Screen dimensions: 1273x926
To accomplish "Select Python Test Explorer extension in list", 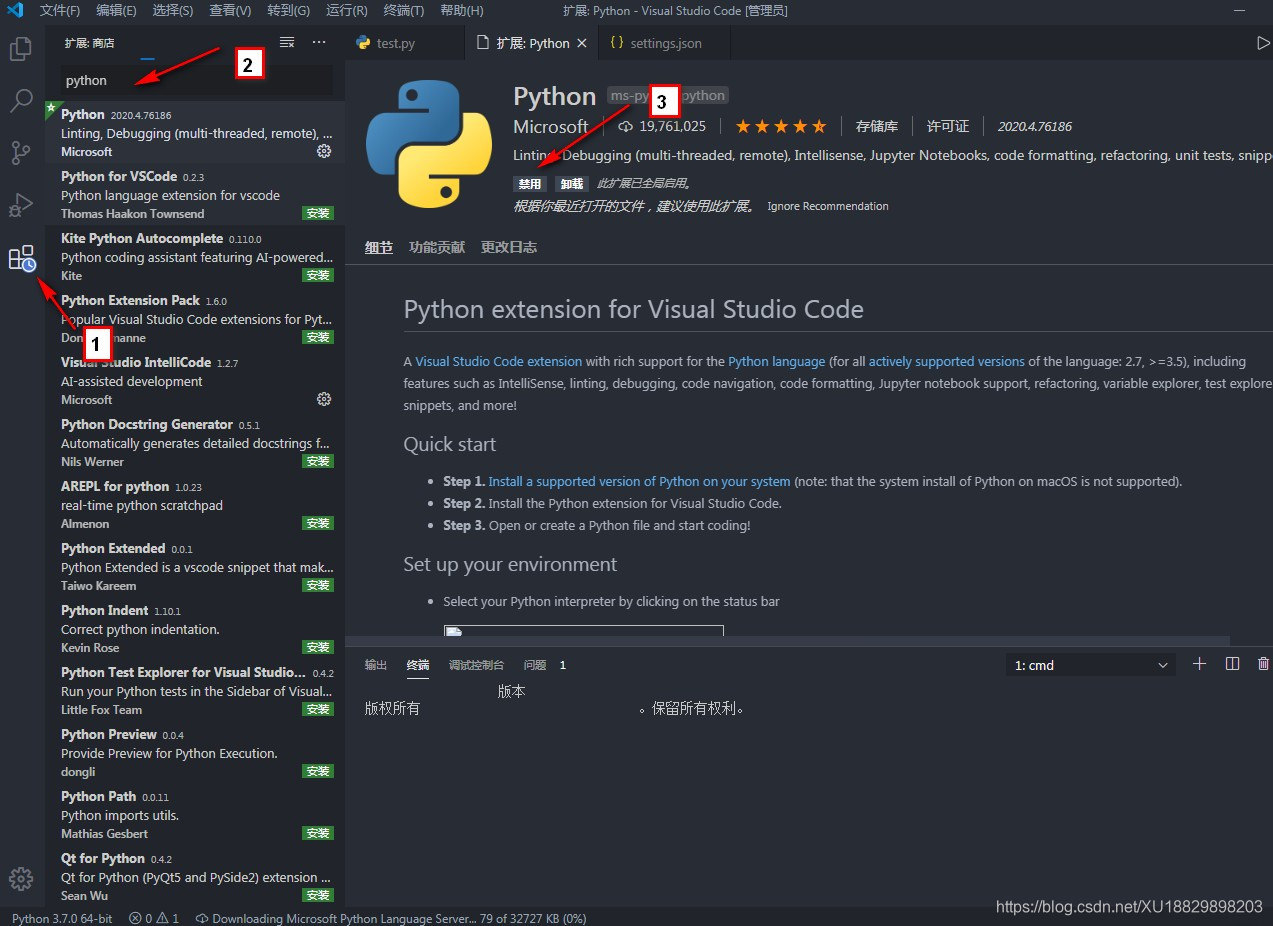I will click(195, 690).
